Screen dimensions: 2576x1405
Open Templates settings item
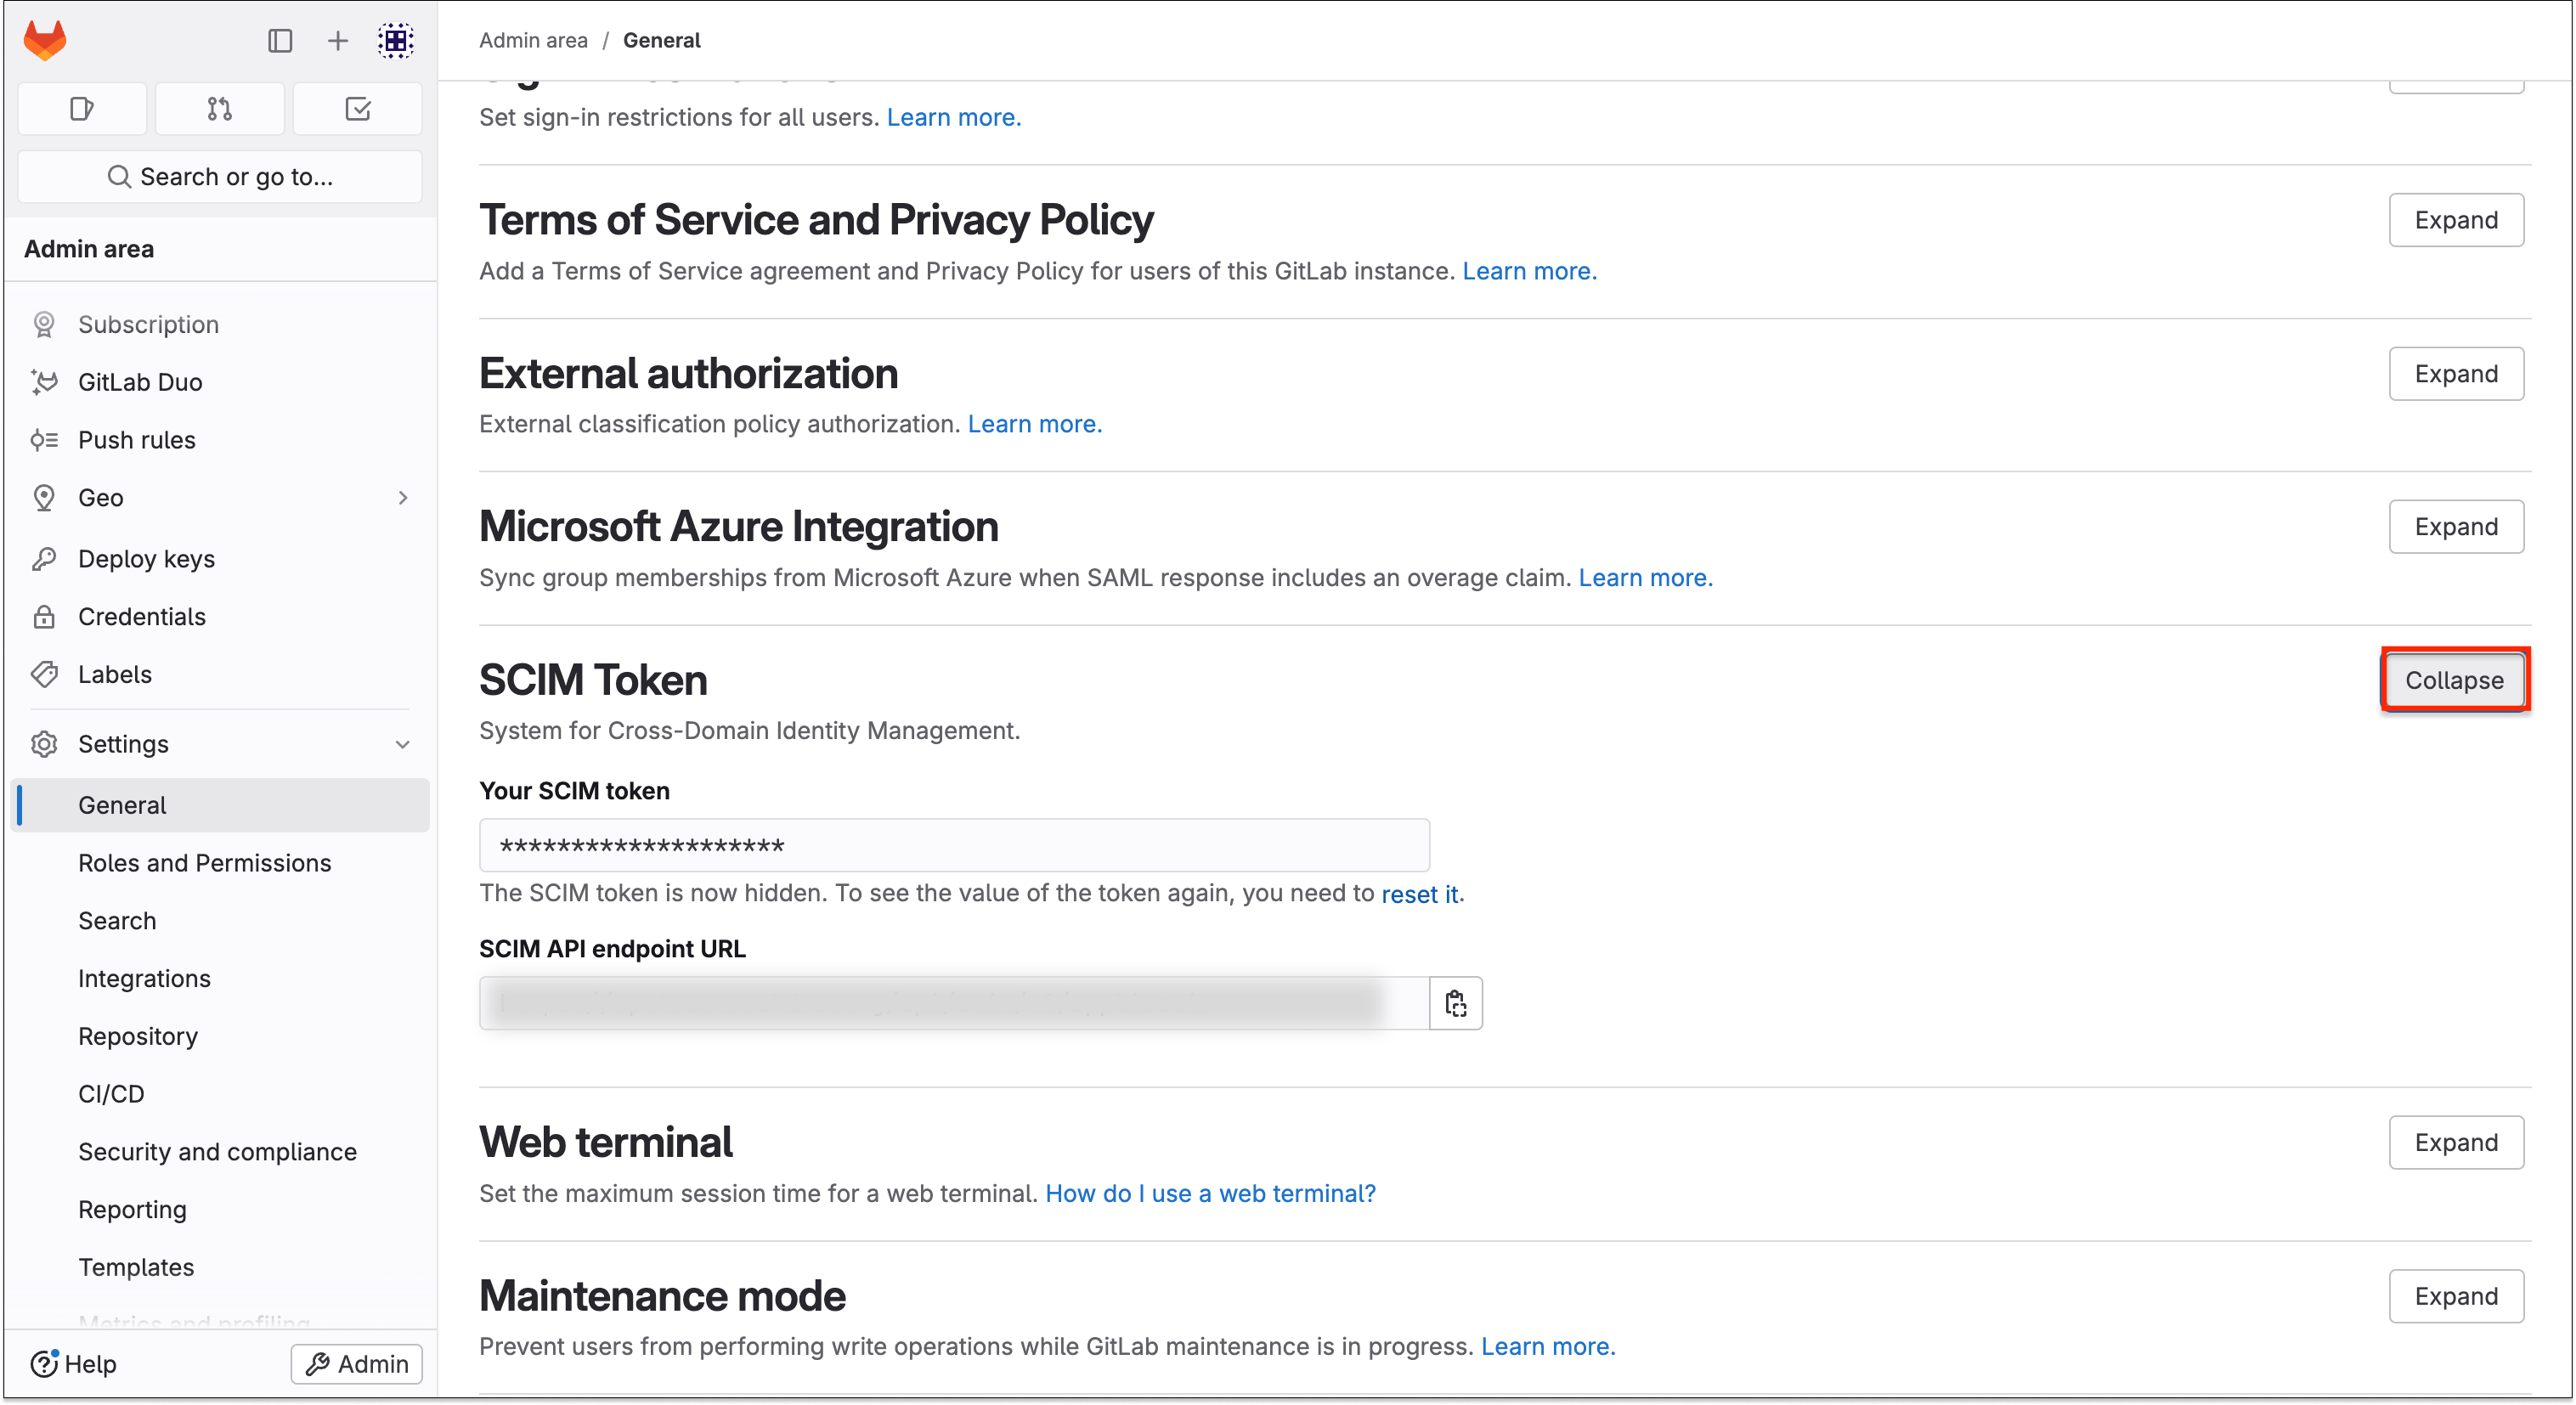220,1268
